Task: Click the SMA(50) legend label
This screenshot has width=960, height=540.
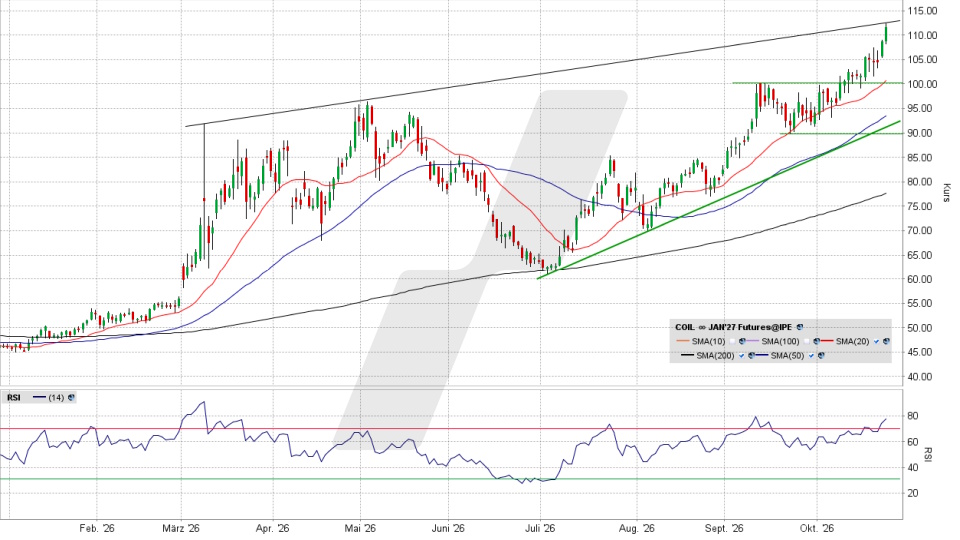Action: tap(787, 355)
